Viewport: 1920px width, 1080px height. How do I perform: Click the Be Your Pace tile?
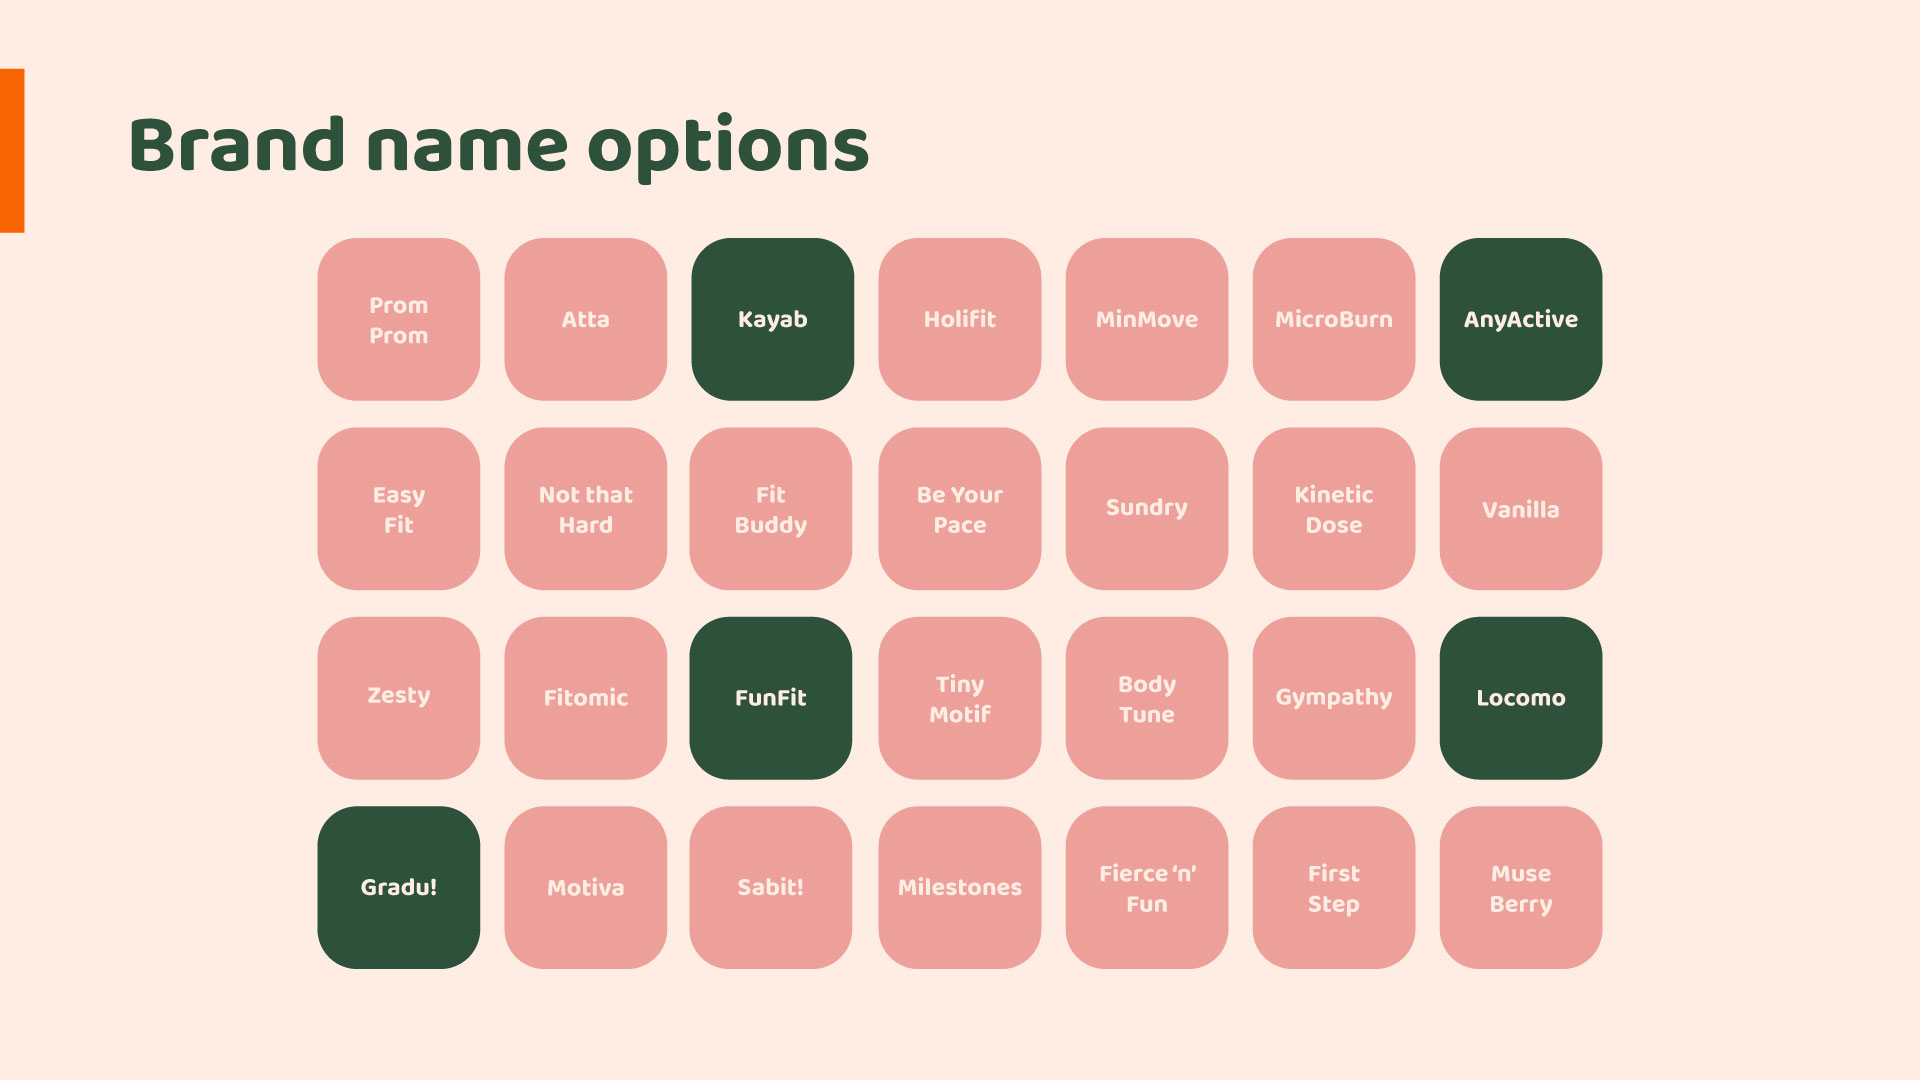(959, 509)
